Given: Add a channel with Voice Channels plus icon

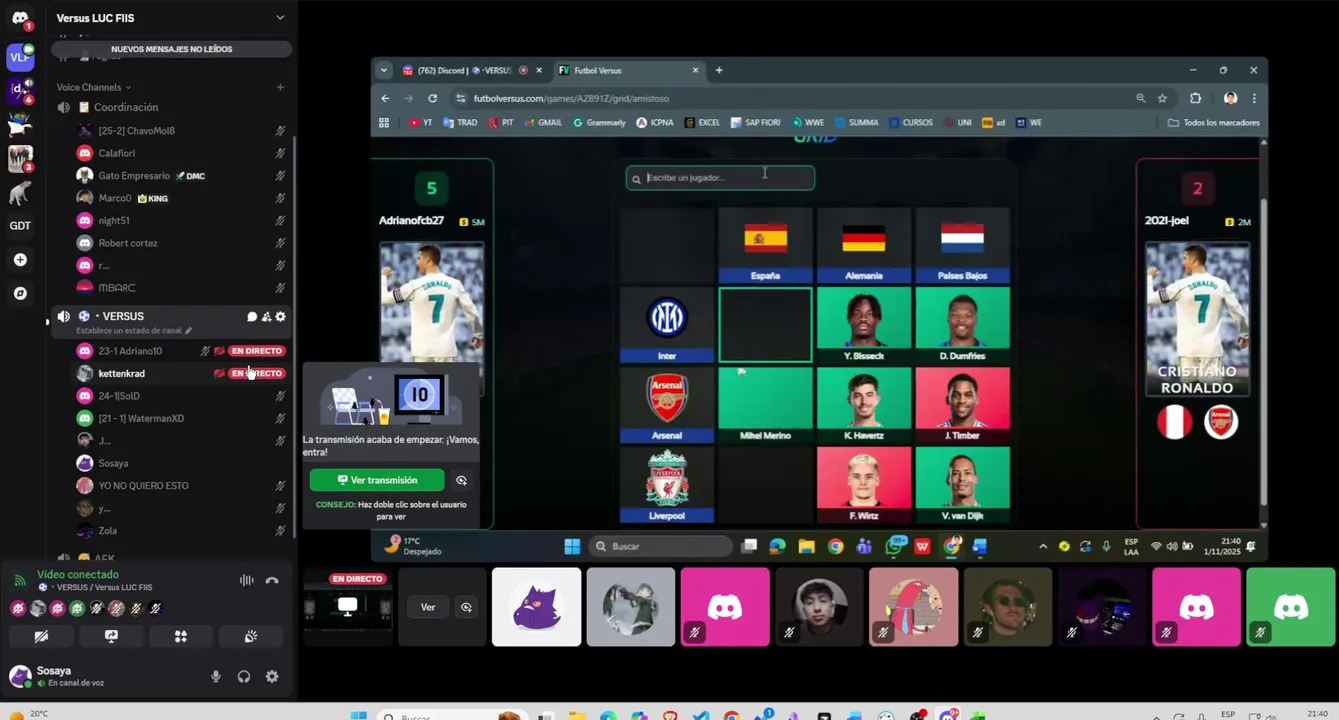Looking at the screenshot, I should click(280, 87).
